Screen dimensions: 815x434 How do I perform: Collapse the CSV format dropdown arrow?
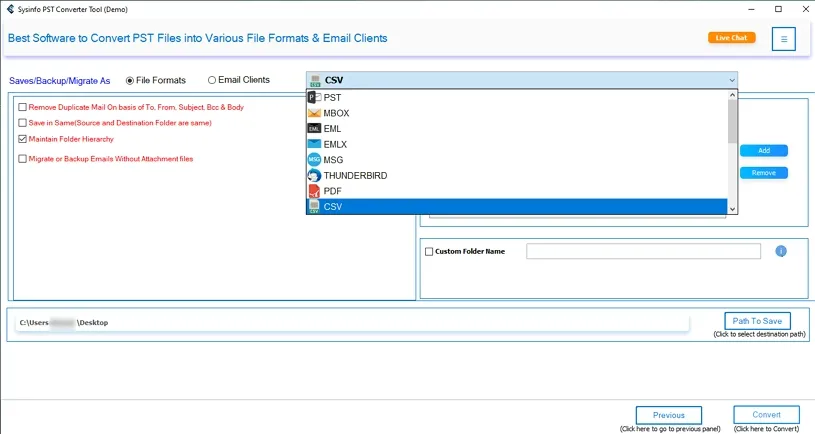click(x=732, y=80)
